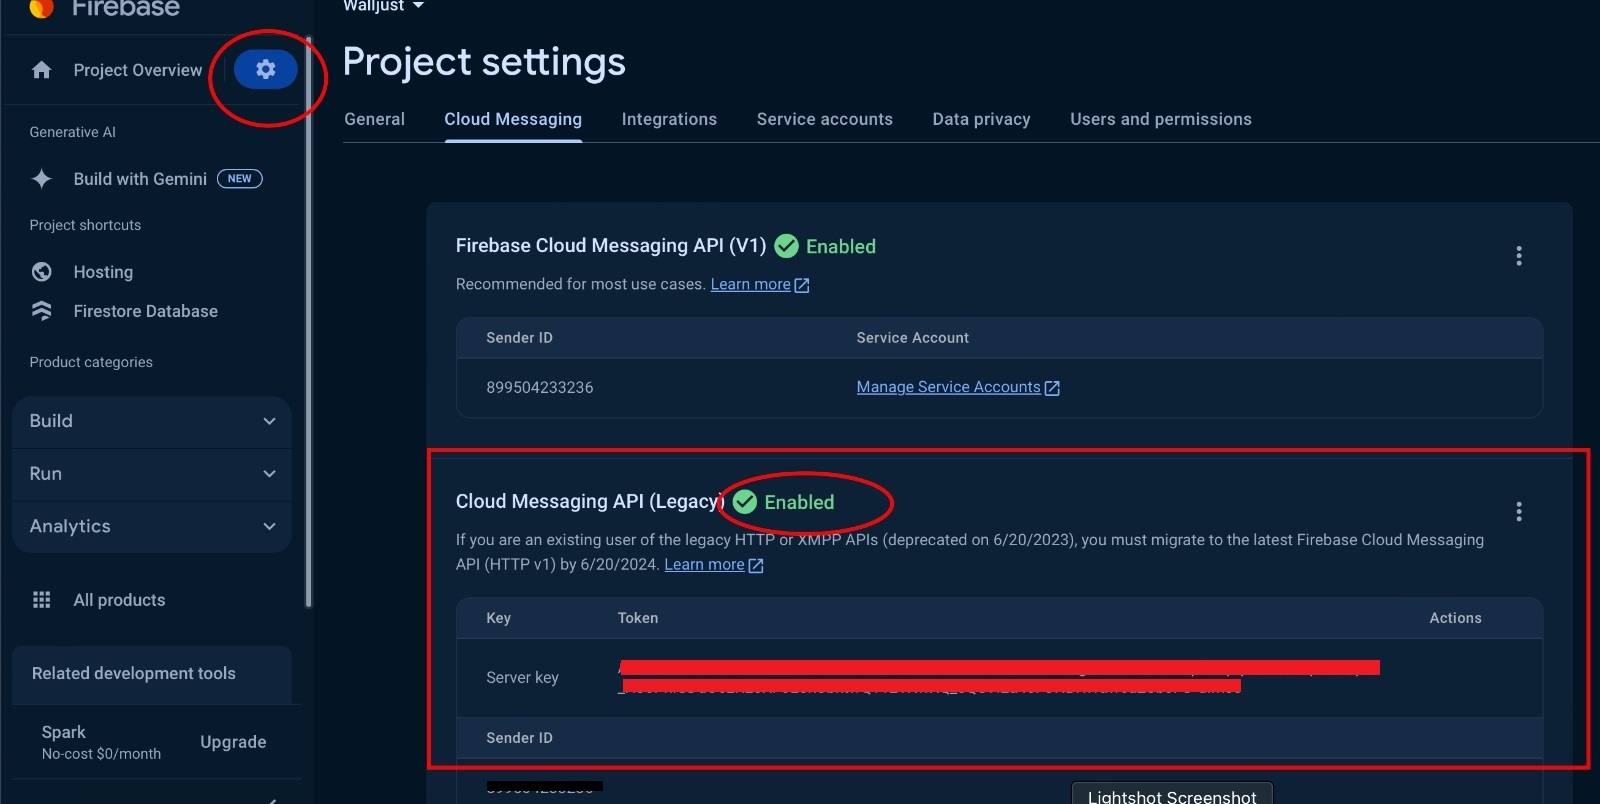Viewport: 1600px width, 804px height.
Task: Open the Walljust project selector dropdown
Action: (x=384, y=6)
